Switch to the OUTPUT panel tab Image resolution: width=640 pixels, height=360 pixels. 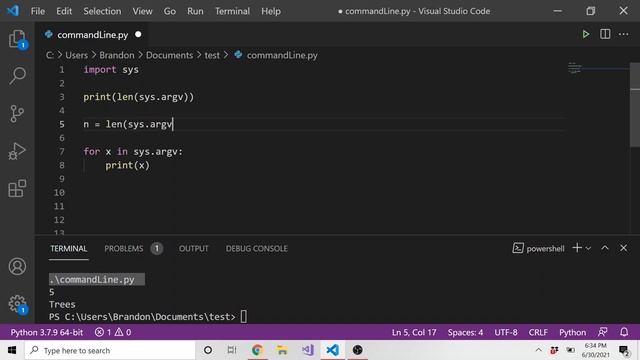(x=193, y=249)
